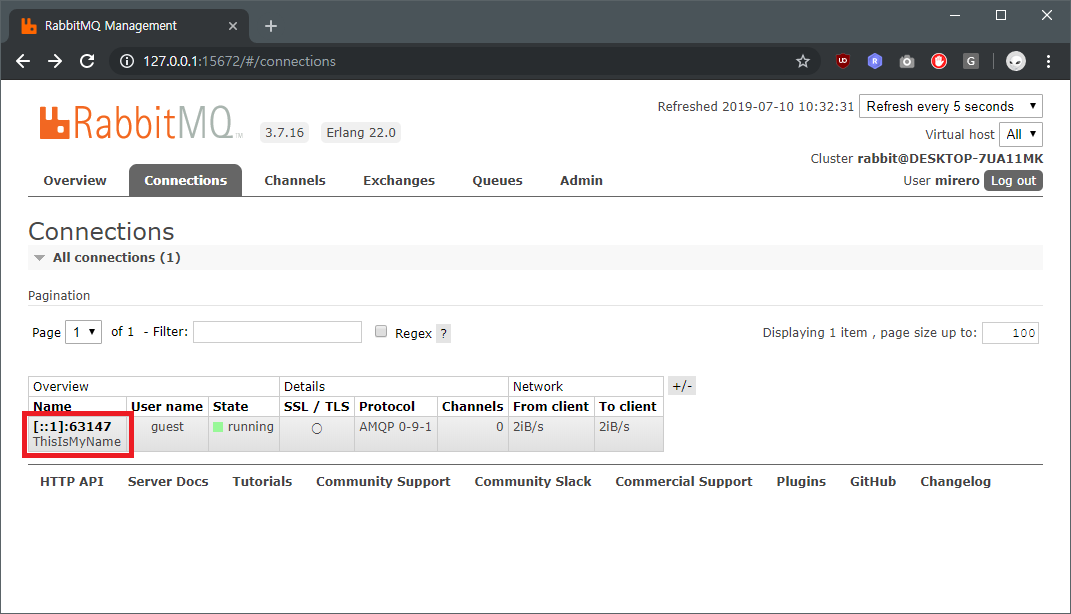Click the Regex help question mark
The image size is (1071, 614).
[443, 333]
